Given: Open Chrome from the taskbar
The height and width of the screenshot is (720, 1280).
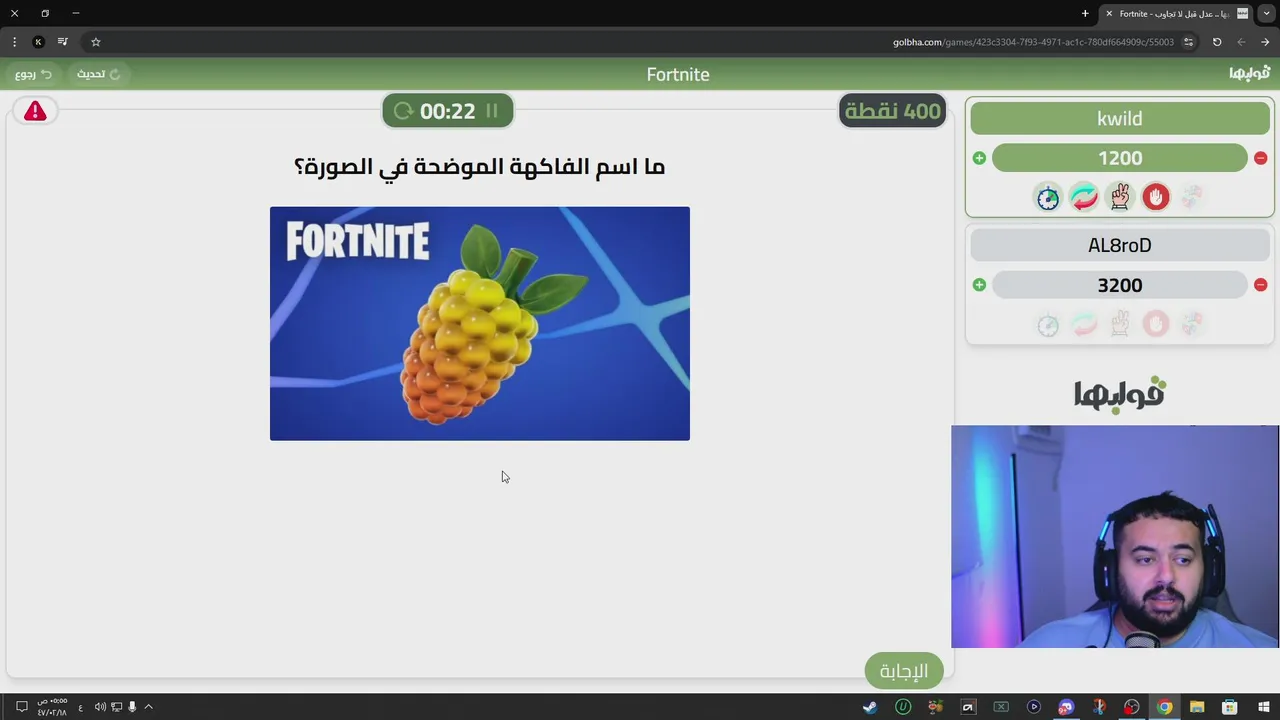Looking at the screenshot, I should pyautogui.click(x=1165, y=707).
